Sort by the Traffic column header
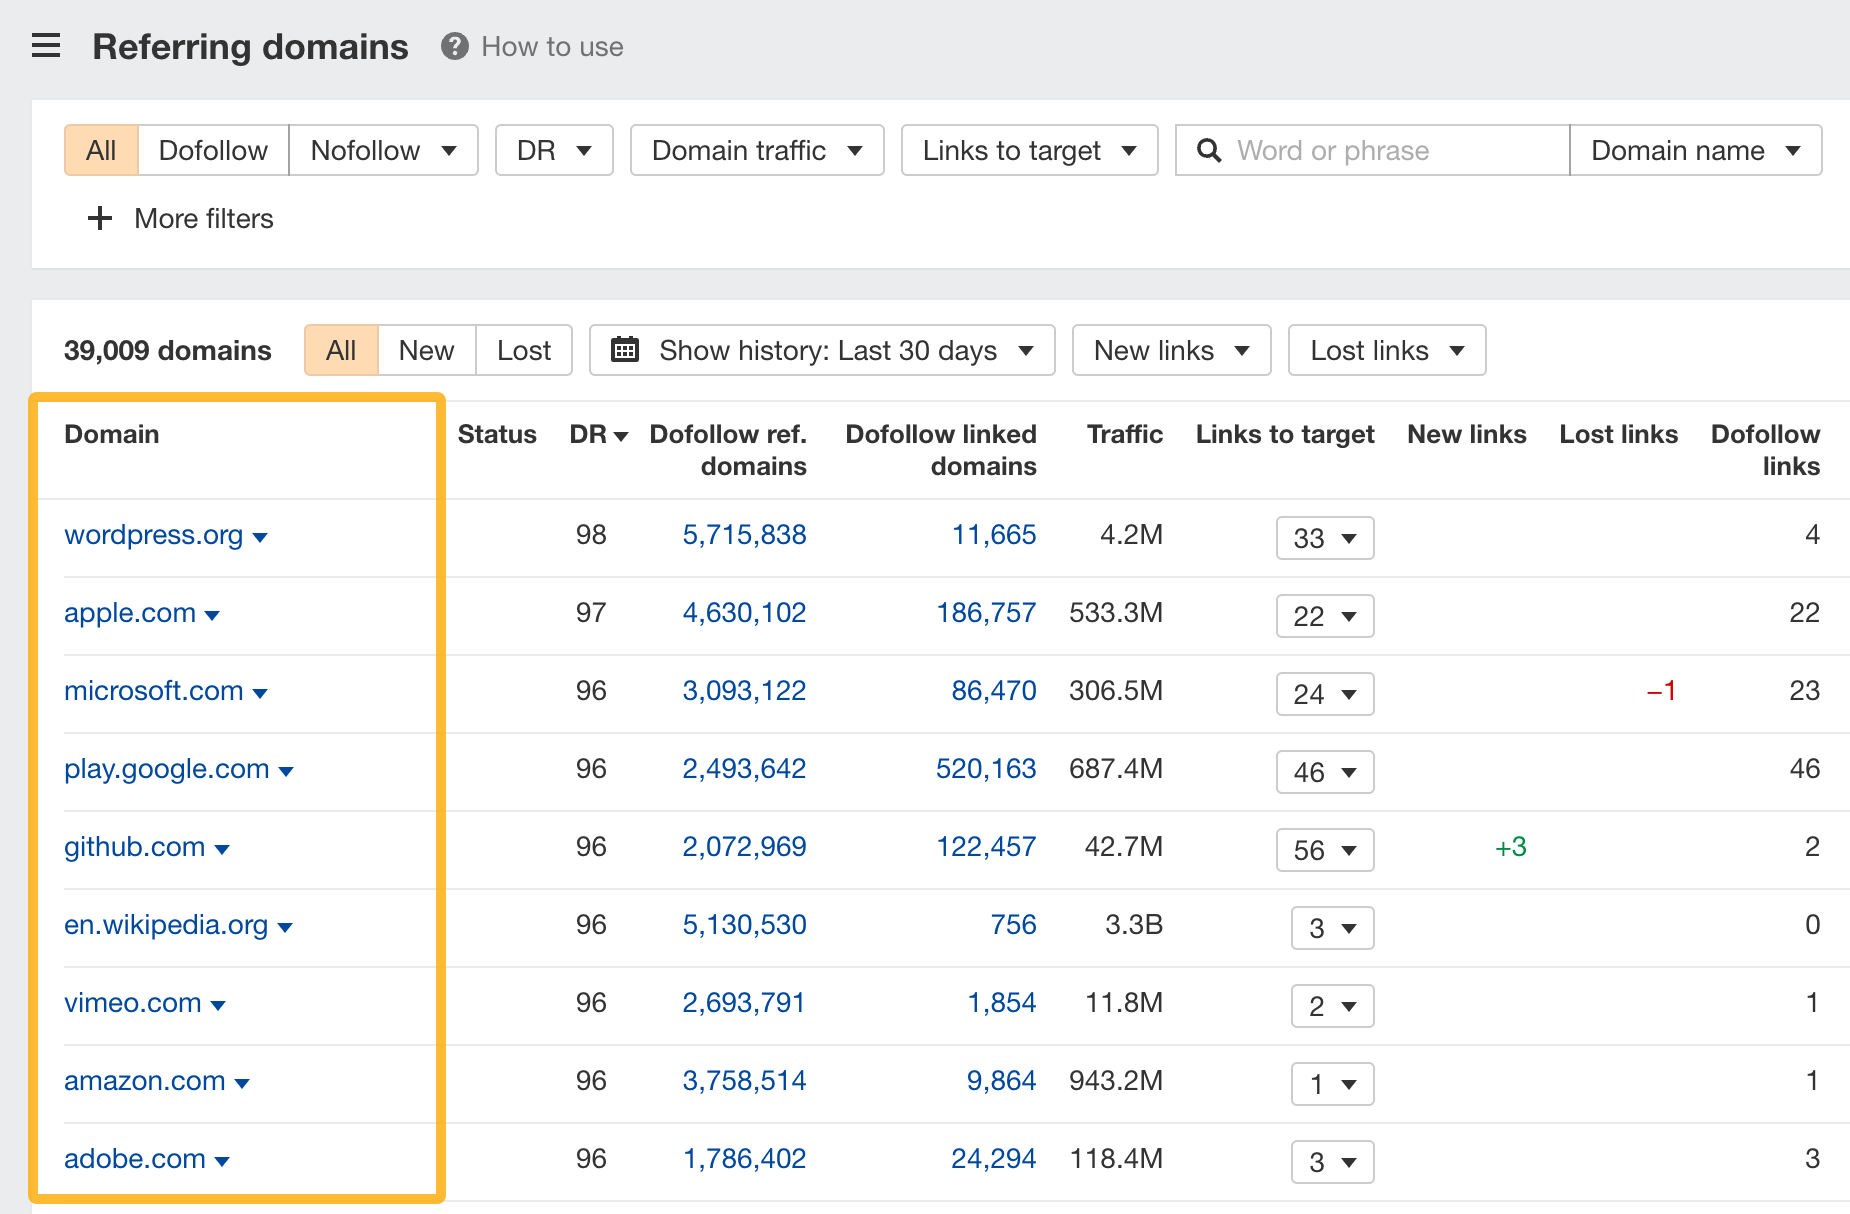 (x=1125, y=434)
